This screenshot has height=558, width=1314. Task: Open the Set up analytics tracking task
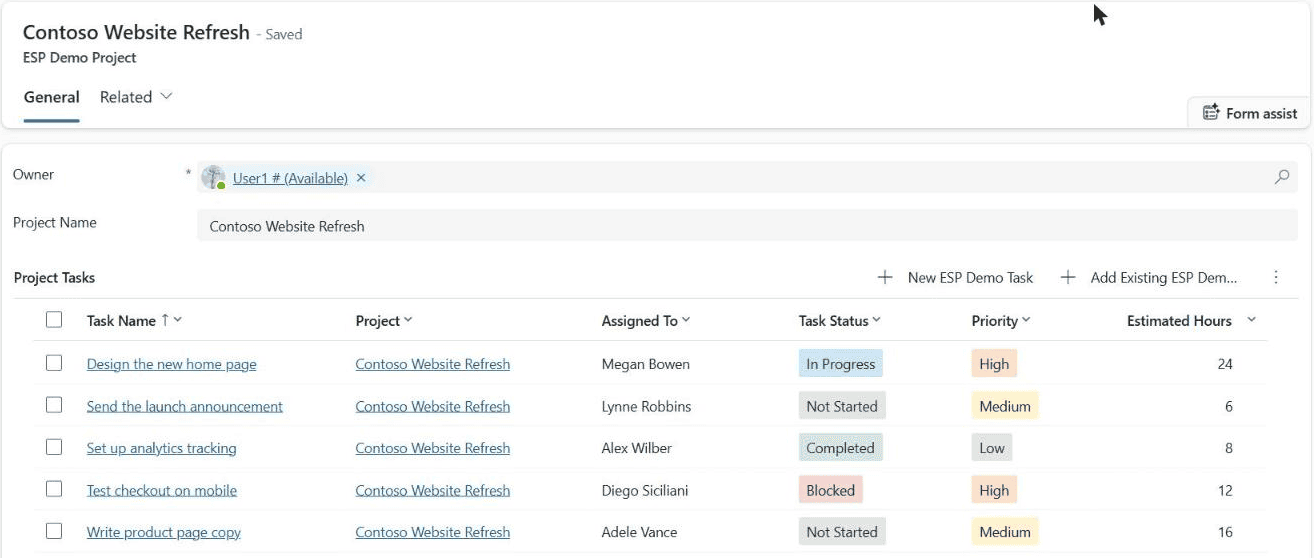tap(162, 448)
